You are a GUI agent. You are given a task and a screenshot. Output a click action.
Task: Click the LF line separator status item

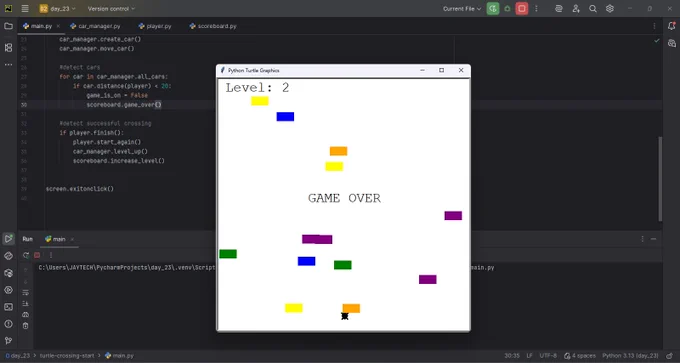point(530,356)
